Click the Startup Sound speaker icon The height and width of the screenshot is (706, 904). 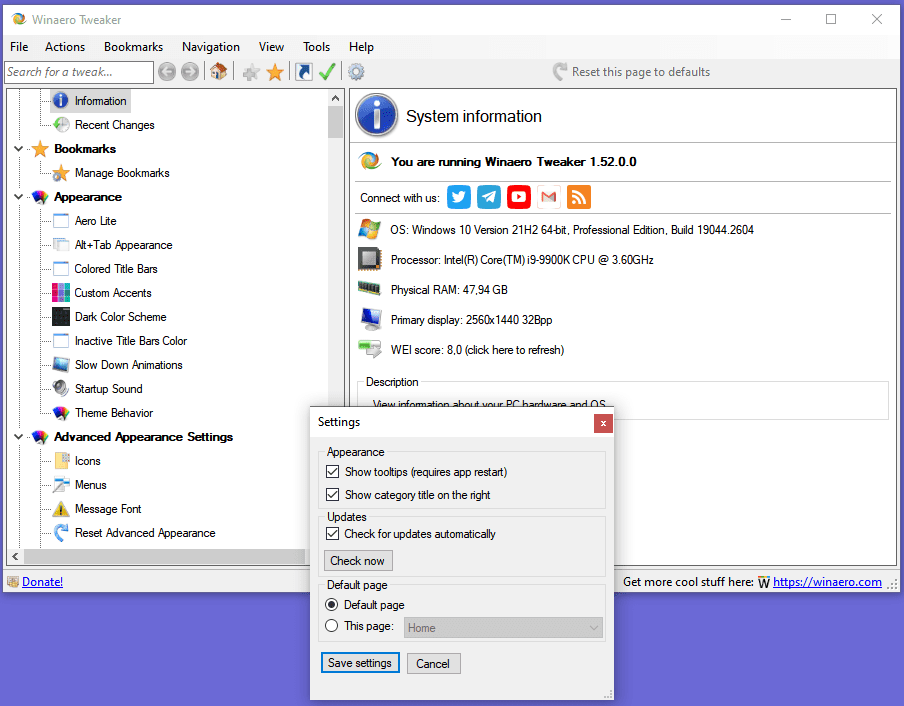pos(61,388)
